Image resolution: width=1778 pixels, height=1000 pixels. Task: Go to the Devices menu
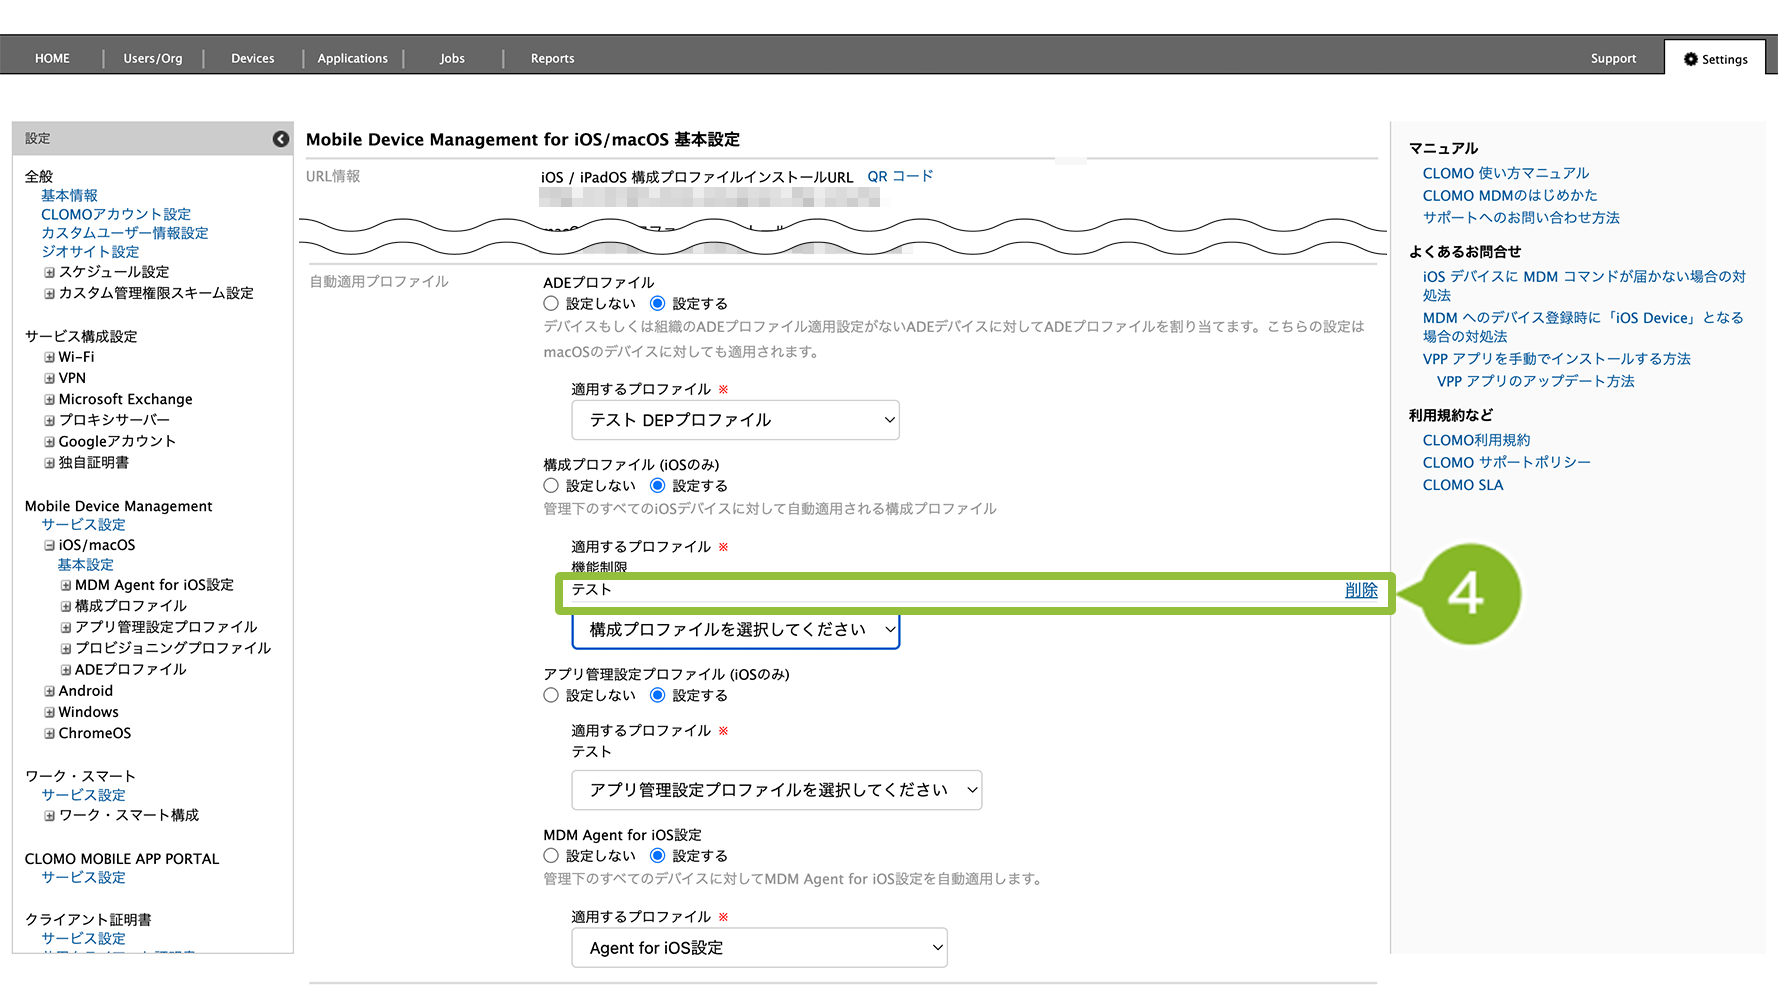pyautogui.click(x=252, y=59)
